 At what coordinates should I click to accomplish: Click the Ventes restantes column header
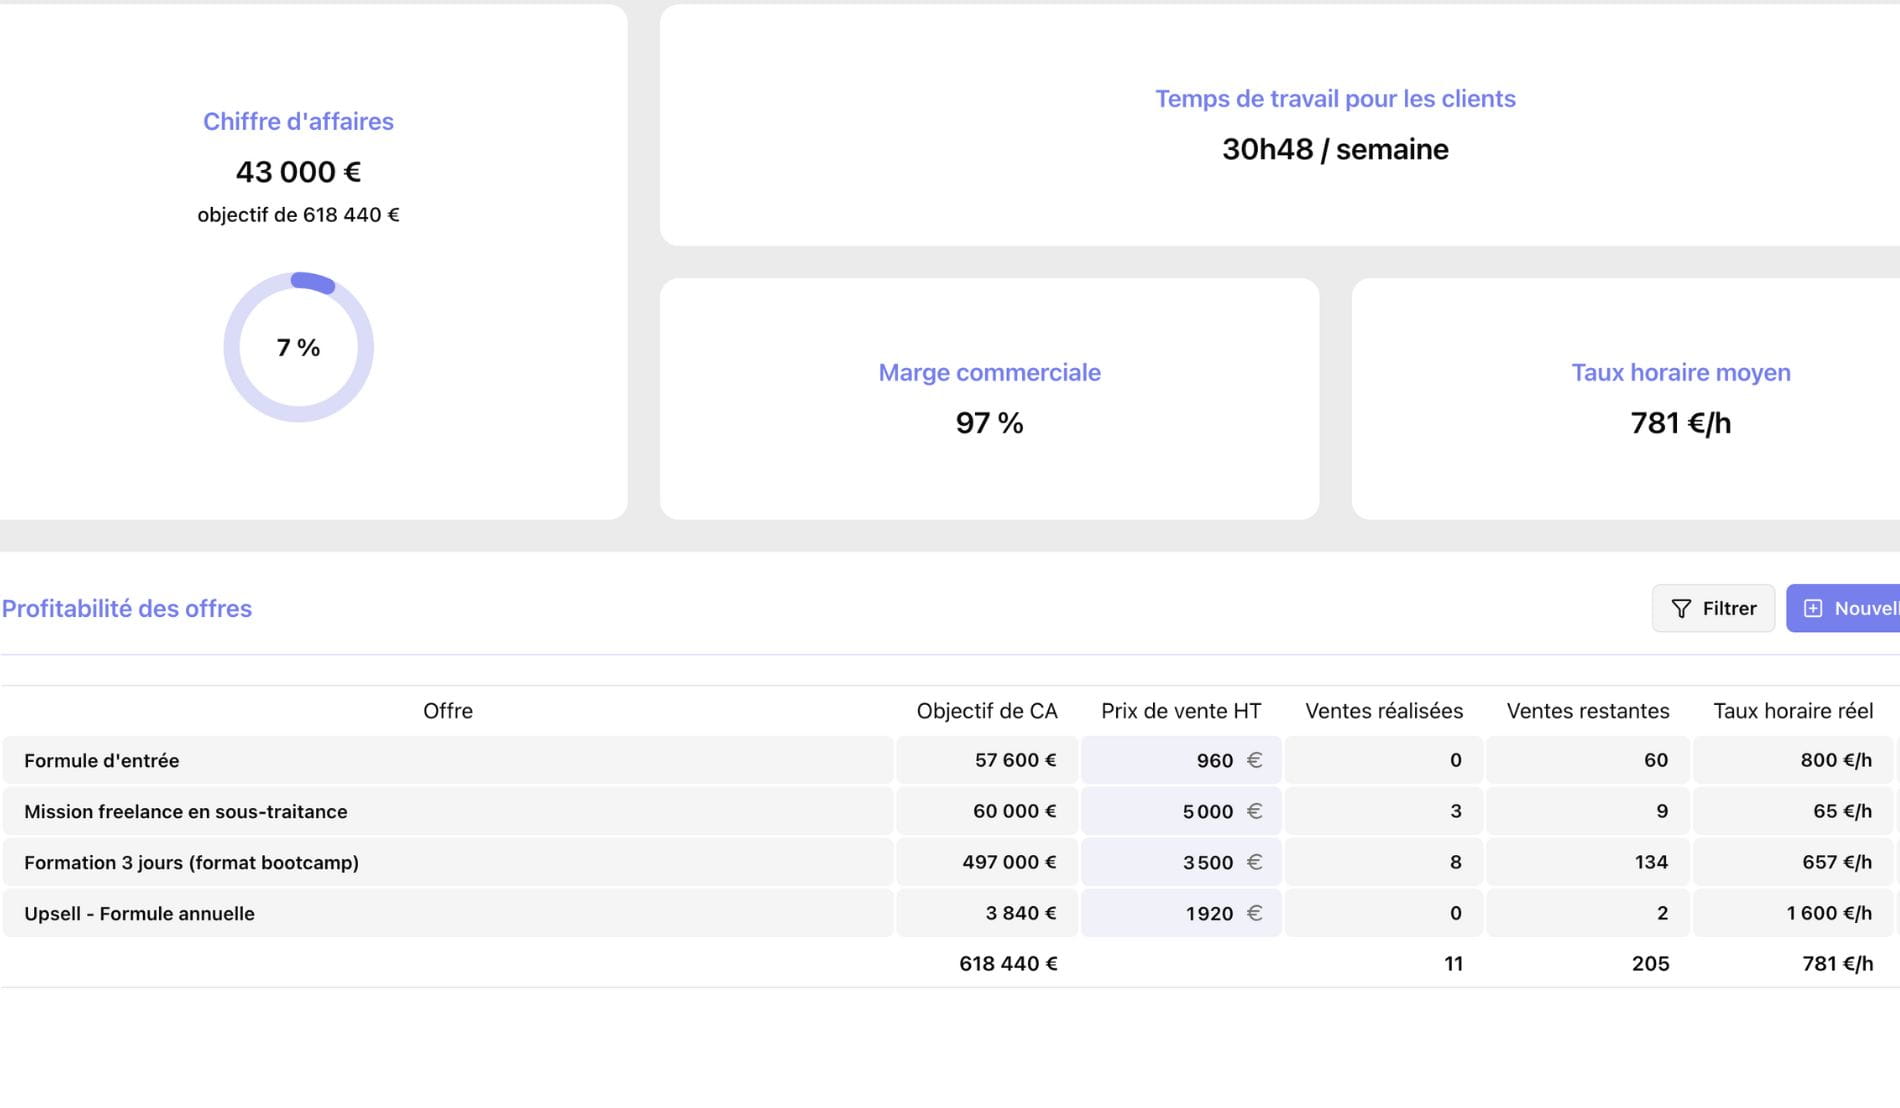[1588, 711]
